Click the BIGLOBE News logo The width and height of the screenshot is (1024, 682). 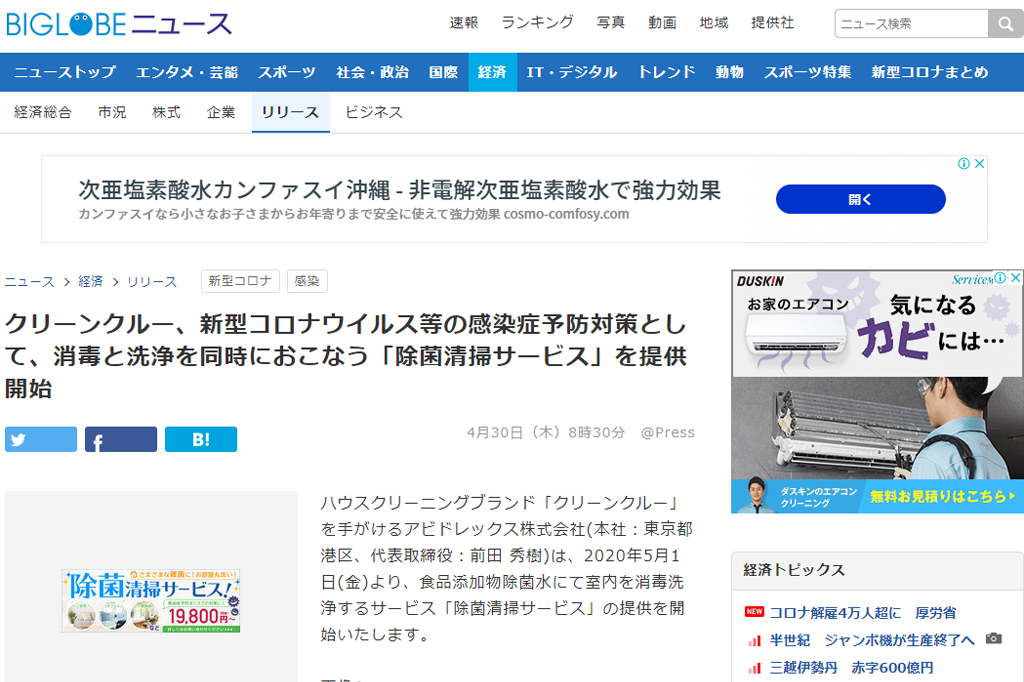[119, 24]
